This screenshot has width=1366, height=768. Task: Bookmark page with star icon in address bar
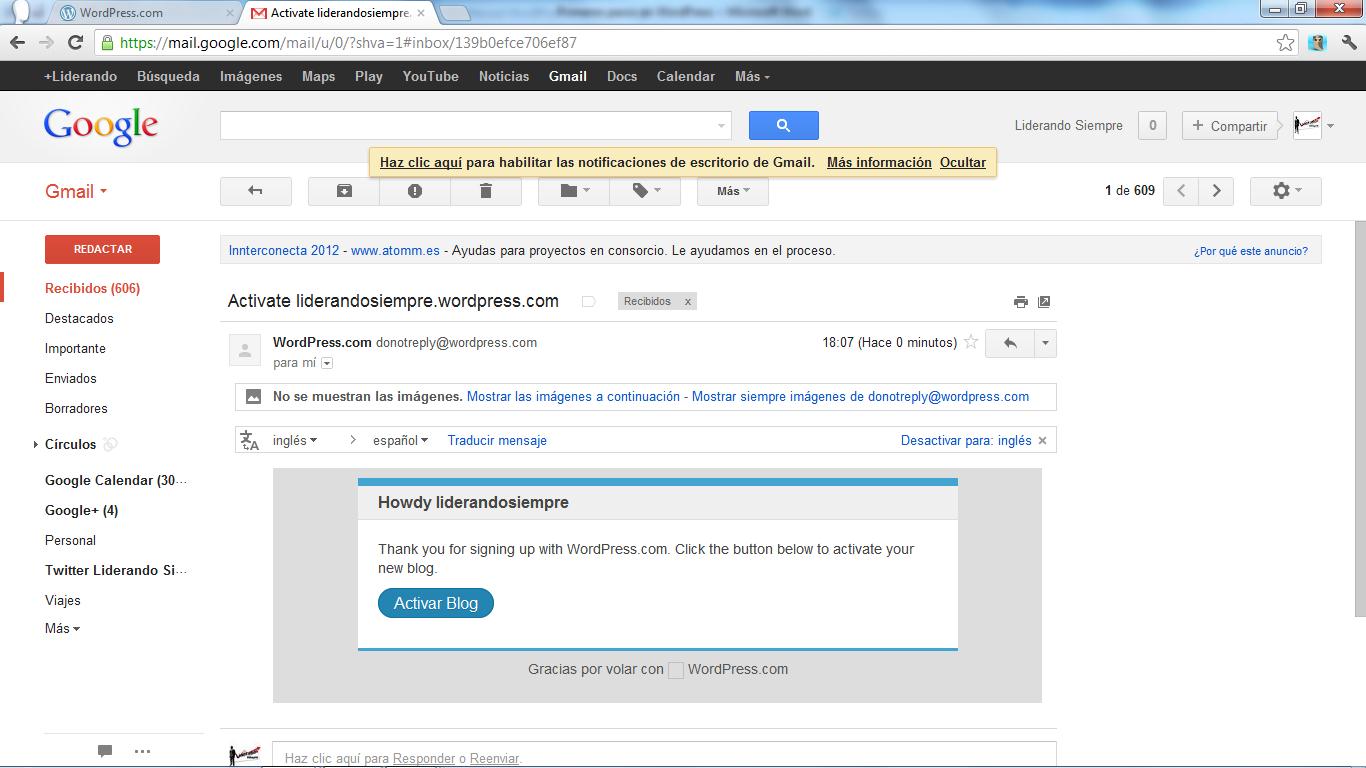pyautogui.click(x=1286, y=42)
